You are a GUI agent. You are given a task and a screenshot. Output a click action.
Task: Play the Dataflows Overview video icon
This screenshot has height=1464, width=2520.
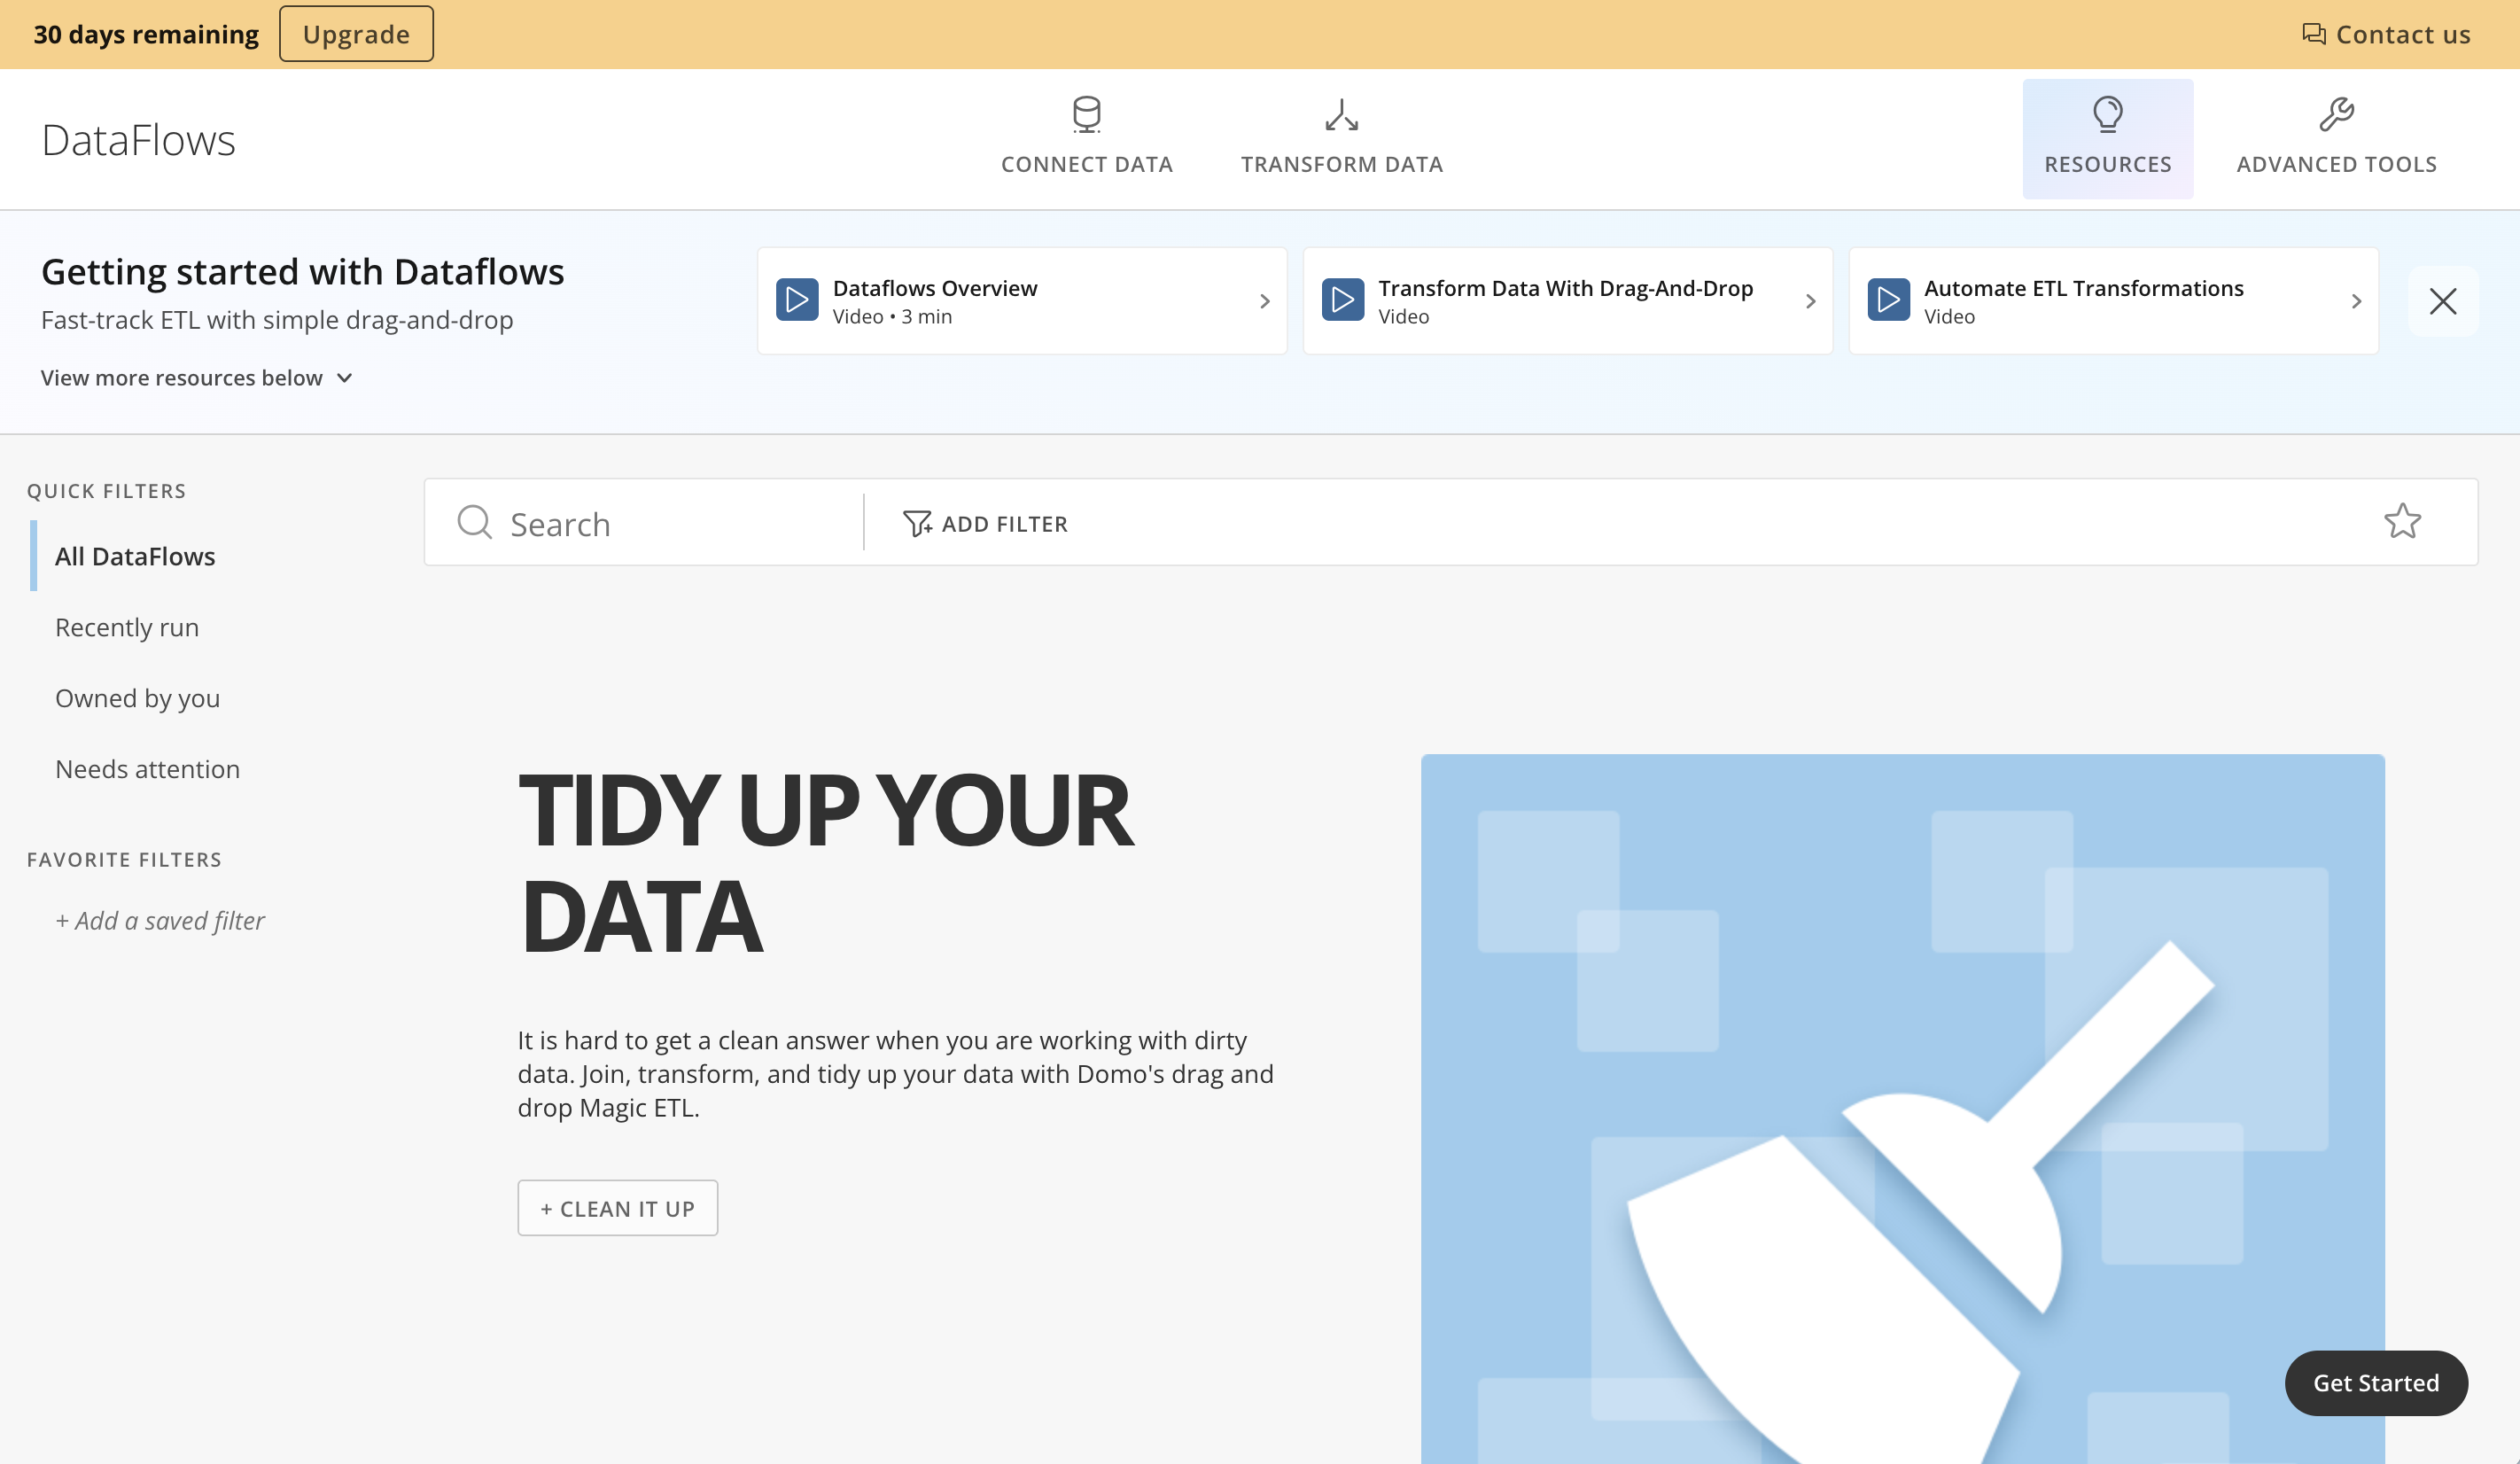(x=797, y=300)
